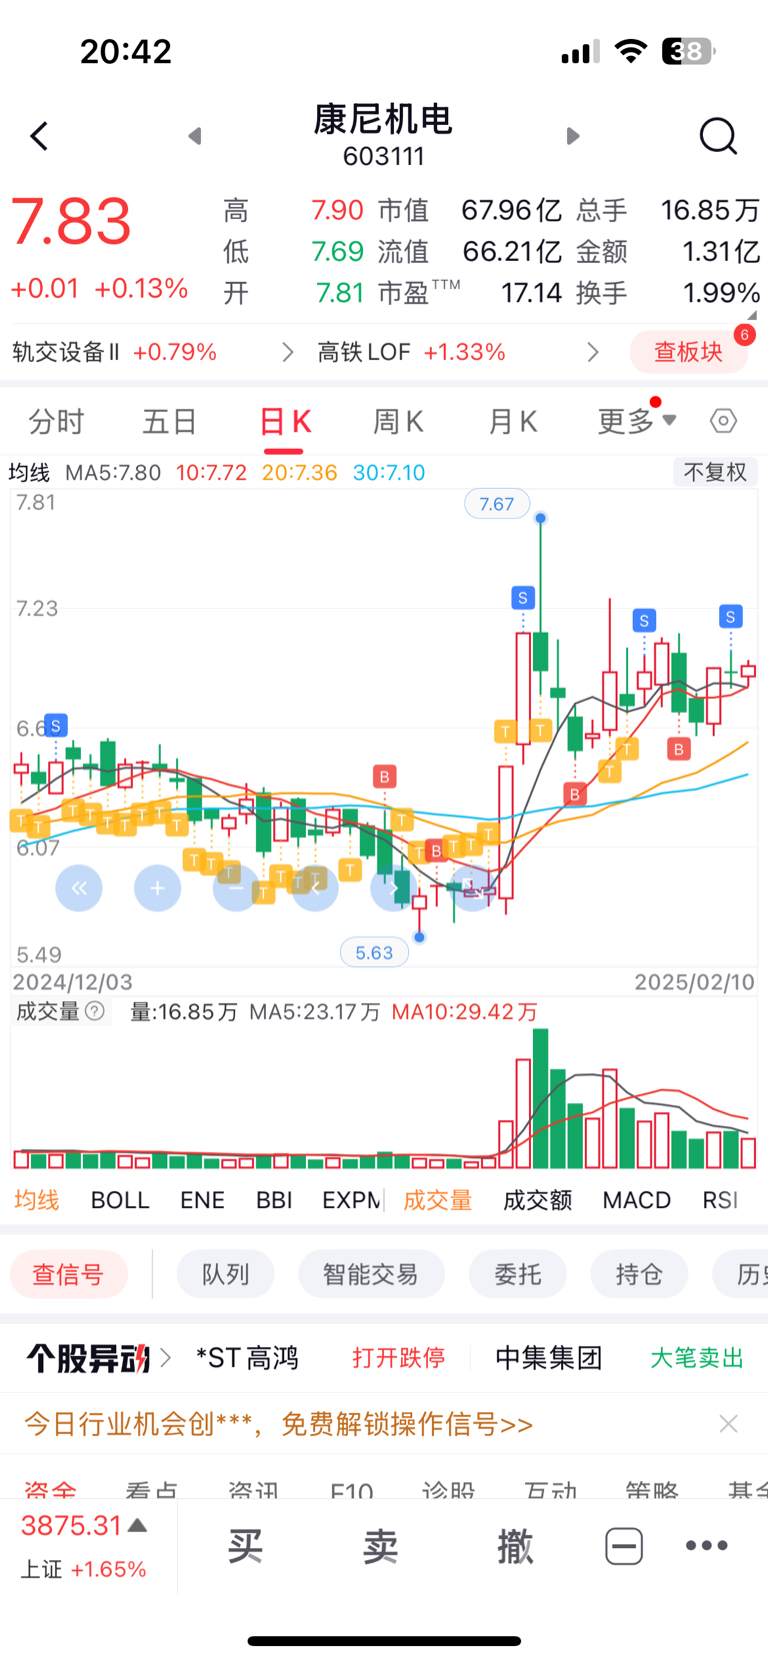Expand the 更多 period dropdown

tap(637, 421)
